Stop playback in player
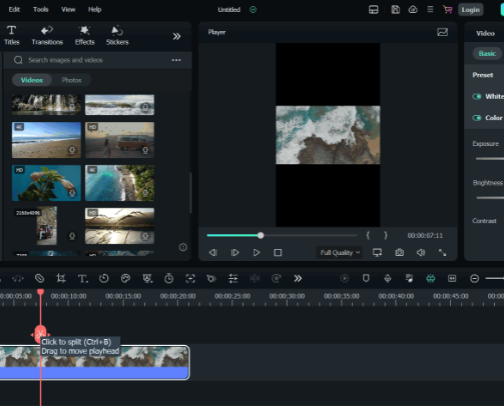The image size is (504, 406). coord(278,253)
